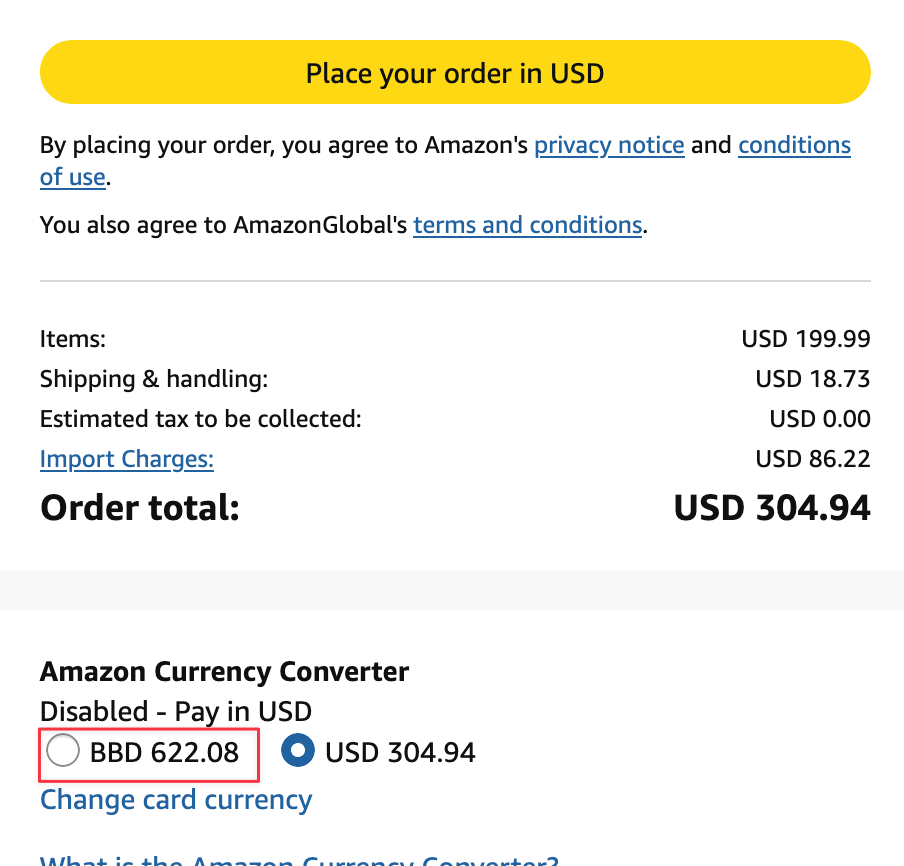Click the Items price USD 199.99
The image size is (904, 866).
coord(806,339)
